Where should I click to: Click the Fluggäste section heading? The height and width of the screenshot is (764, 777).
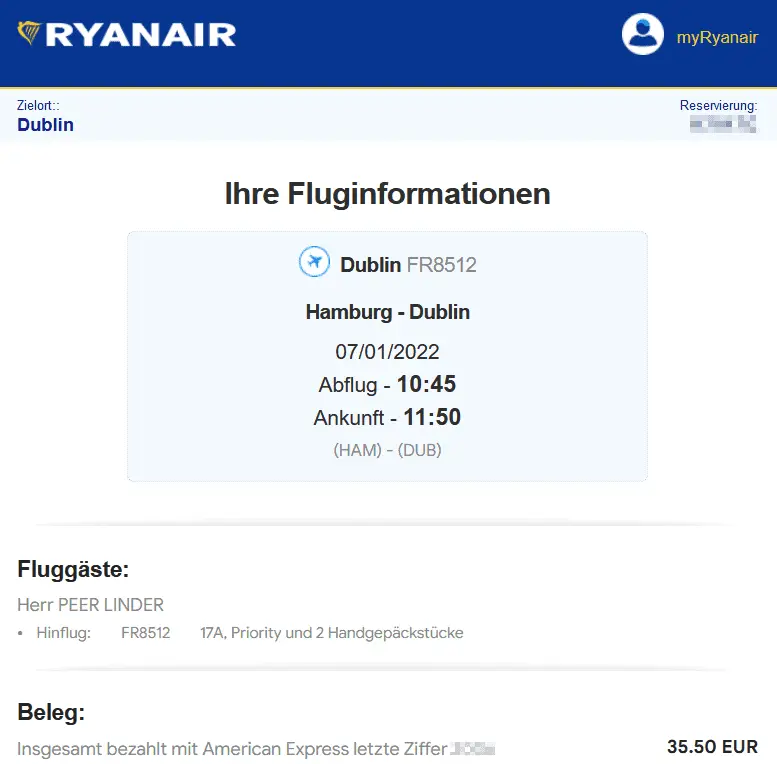pyautogui.click(x=73, y=570)
